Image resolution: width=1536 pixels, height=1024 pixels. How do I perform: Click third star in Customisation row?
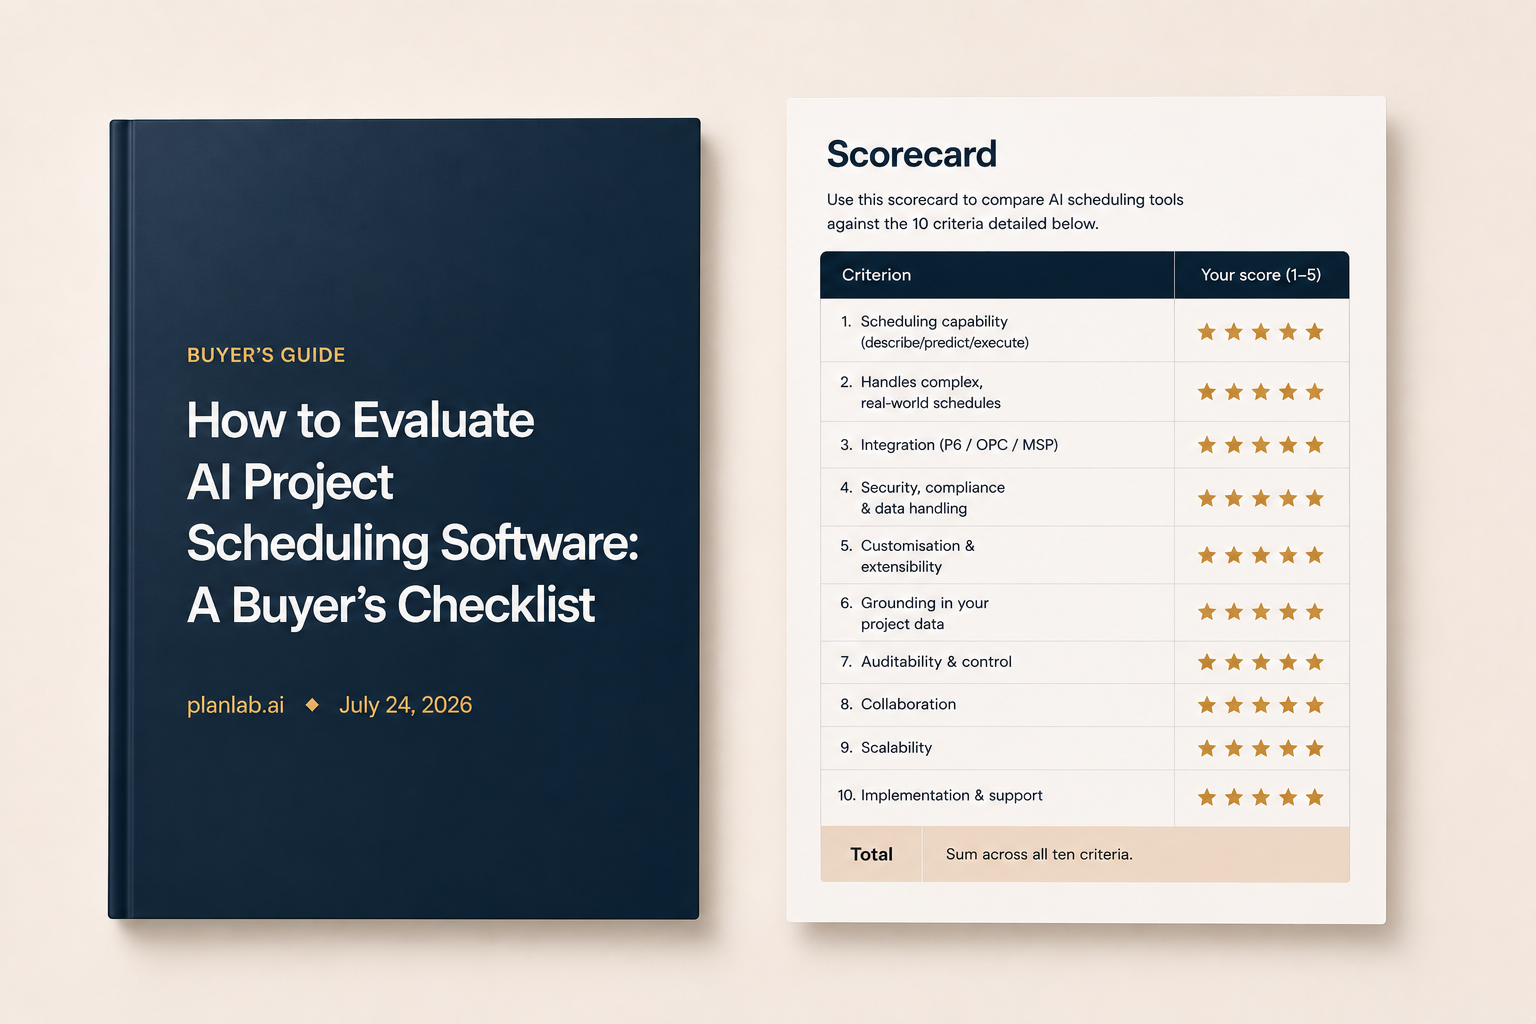1261,555
